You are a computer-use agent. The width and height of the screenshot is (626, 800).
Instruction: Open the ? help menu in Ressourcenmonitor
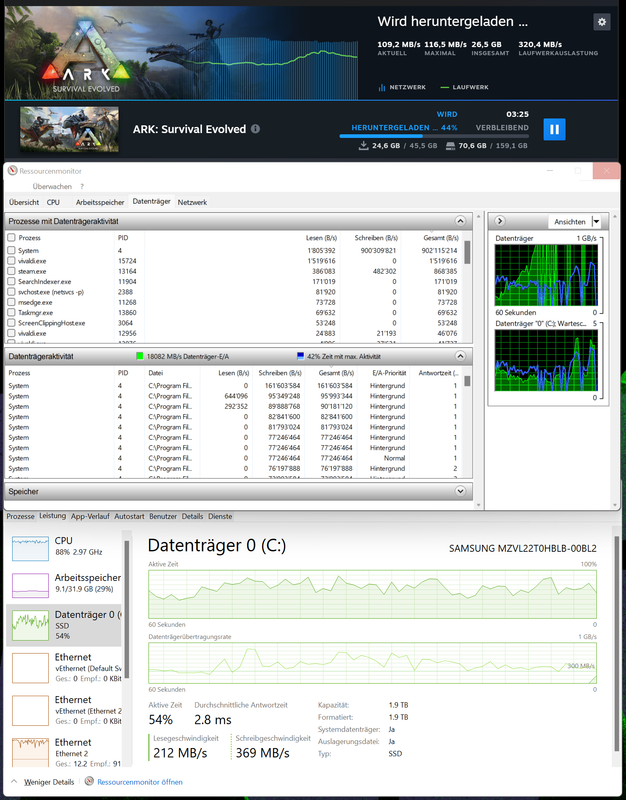[x=82, y=186]
